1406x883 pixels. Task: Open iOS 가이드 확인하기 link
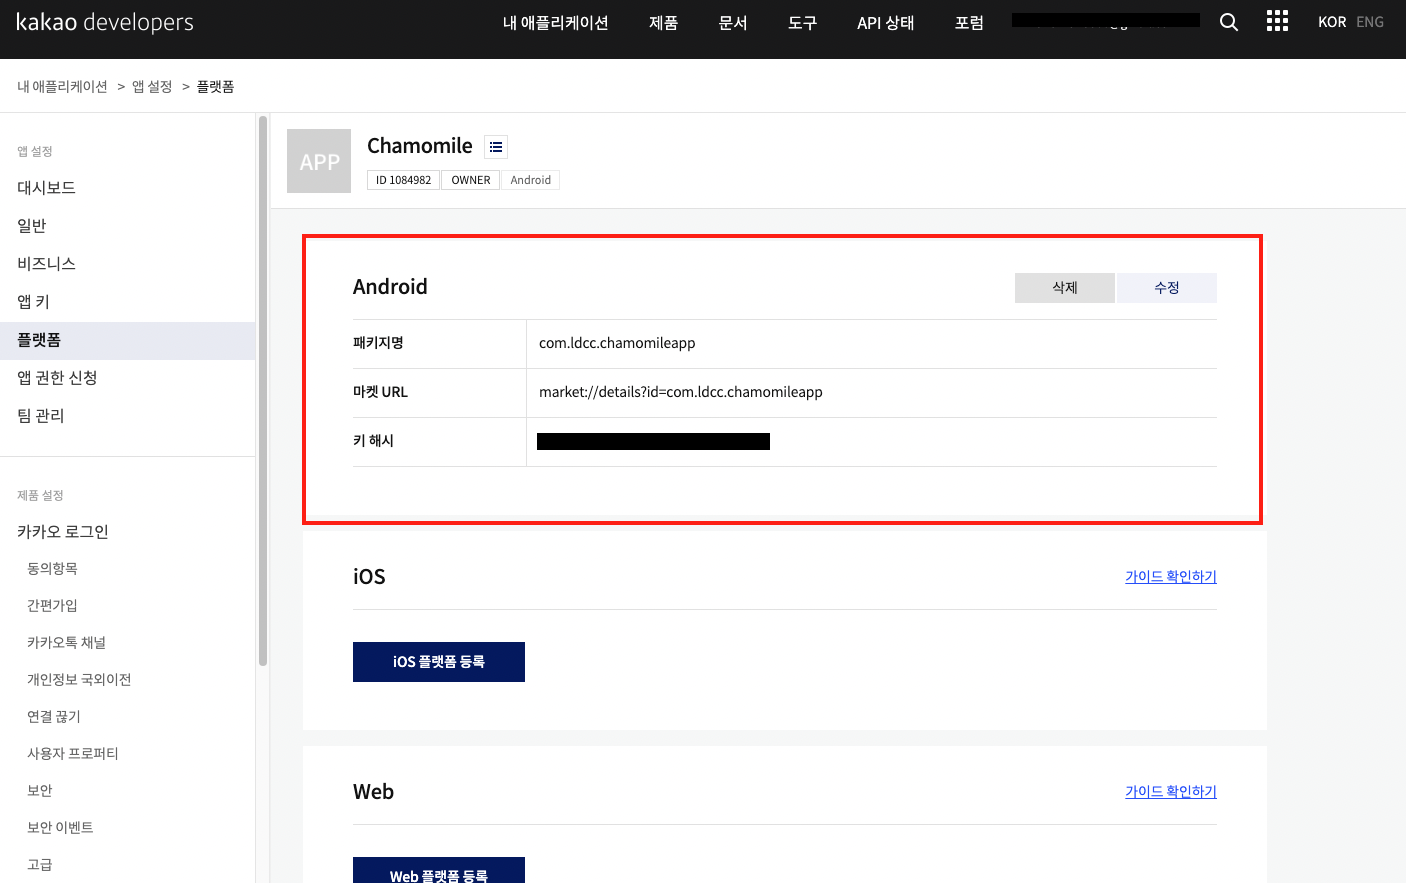click(1170, 577)
